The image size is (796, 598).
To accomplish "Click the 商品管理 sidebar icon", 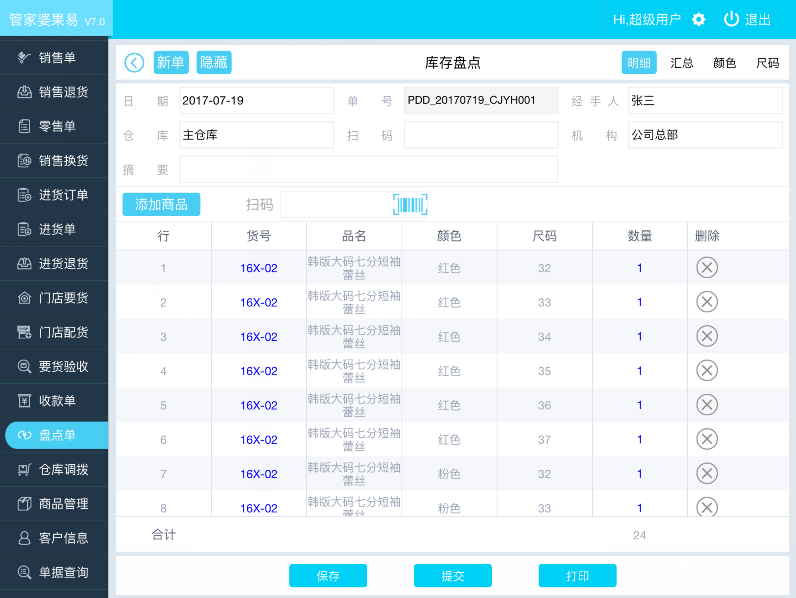I will point(24,504).
